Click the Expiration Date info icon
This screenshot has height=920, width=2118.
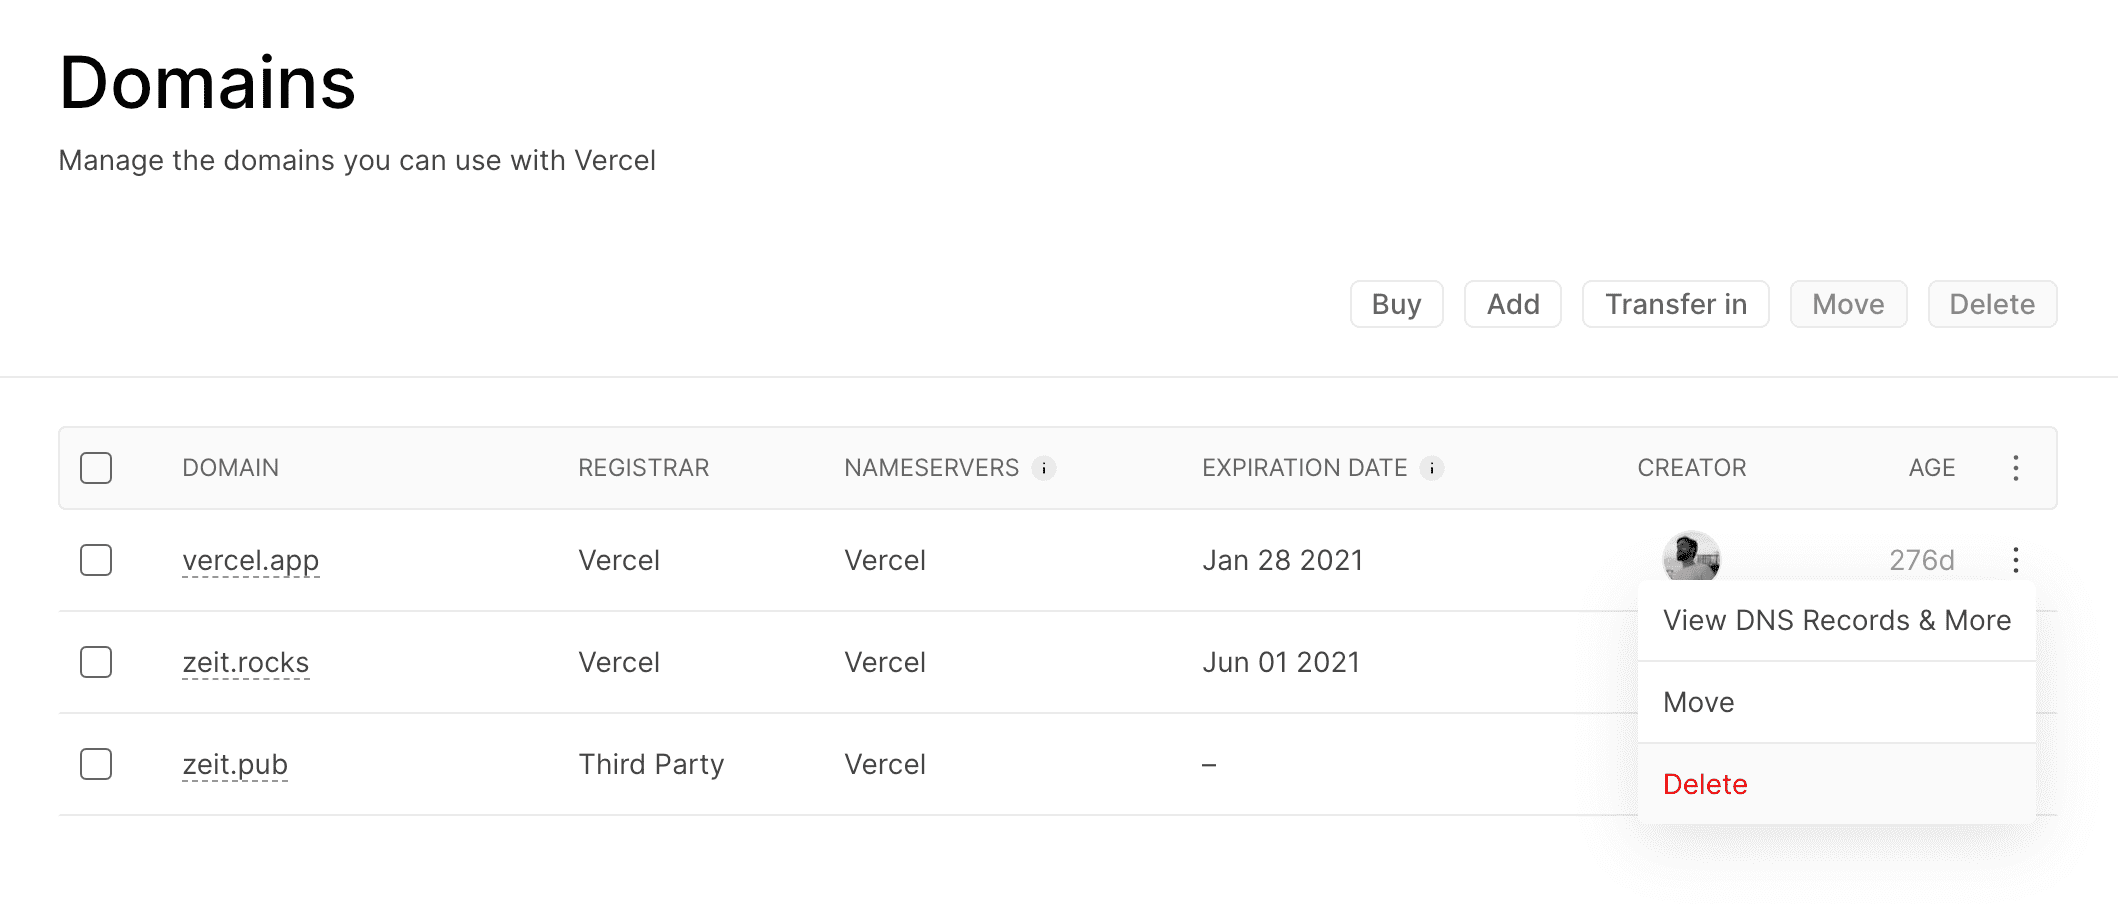[1432, 468]
